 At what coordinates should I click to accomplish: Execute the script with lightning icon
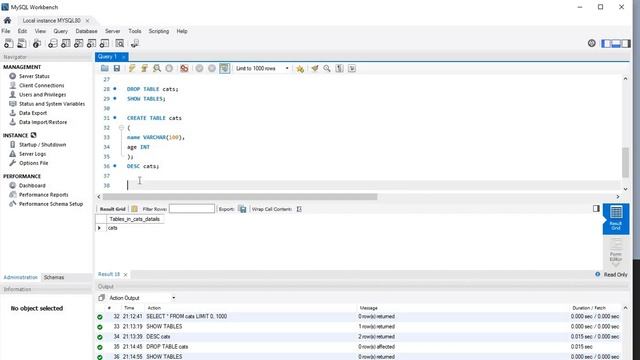132,69
